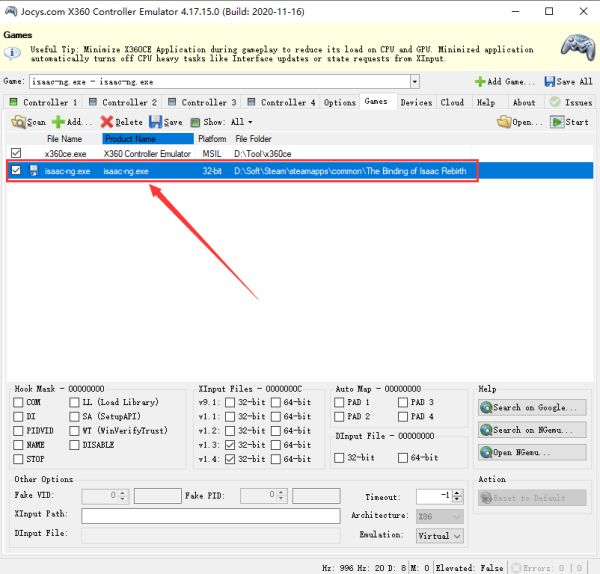Open the Devices tab

tap(416, 102)
